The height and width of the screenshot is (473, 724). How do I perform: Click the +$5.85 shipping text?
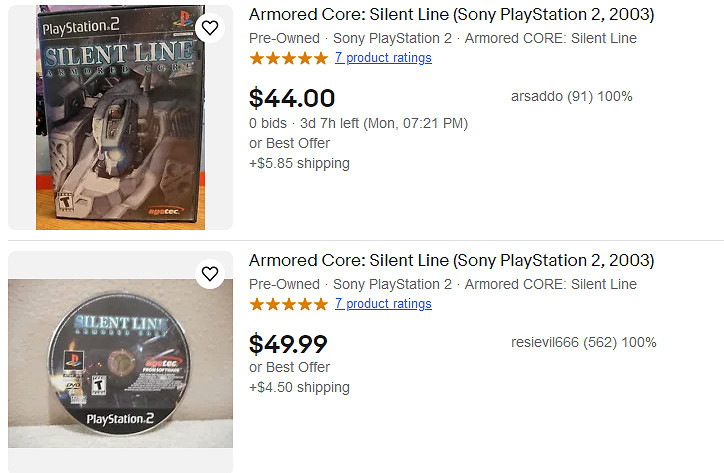tap(299, 163)
